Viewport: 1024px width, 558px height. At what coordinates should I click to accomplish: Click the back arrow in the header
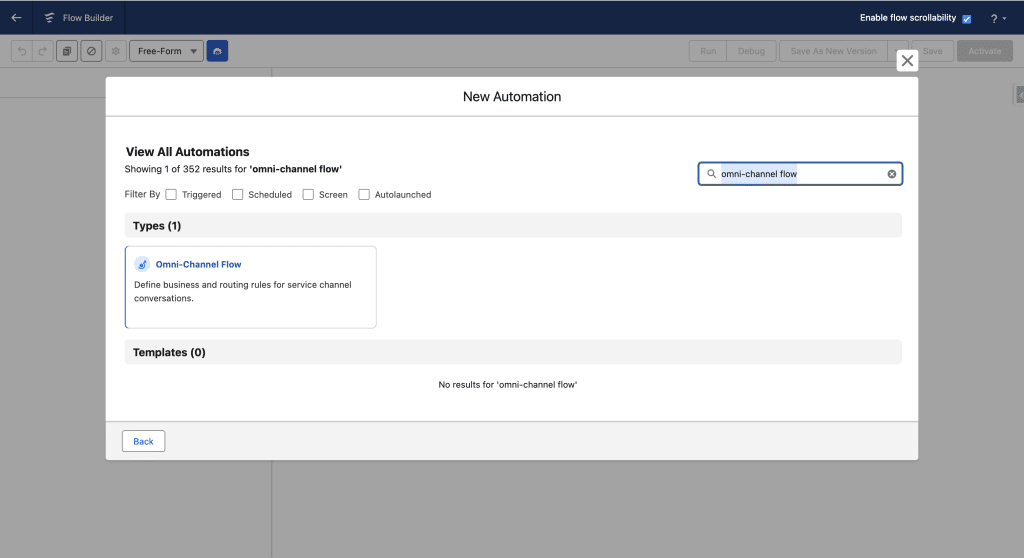[x=16, y=17]
